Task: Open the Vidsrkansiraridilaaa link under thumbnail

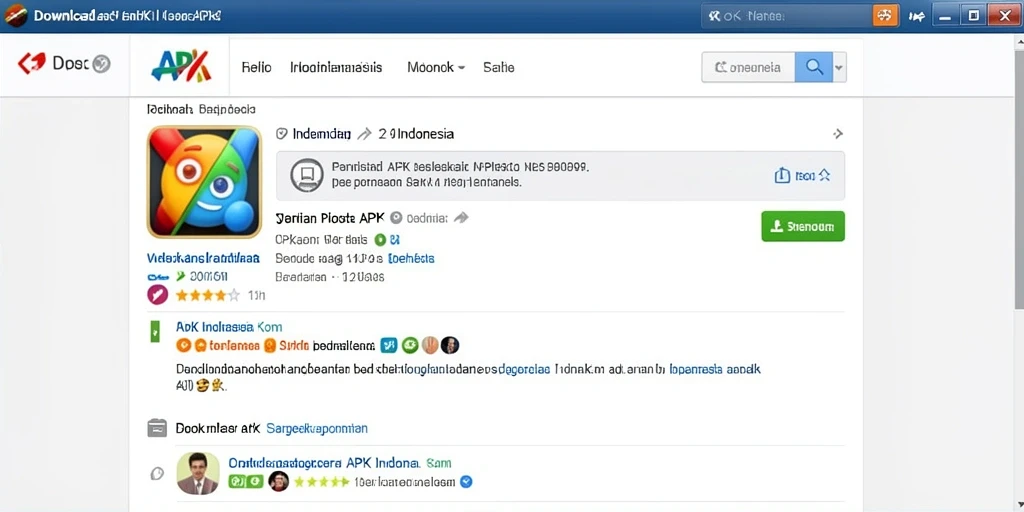Action: (x=204, y=258)
